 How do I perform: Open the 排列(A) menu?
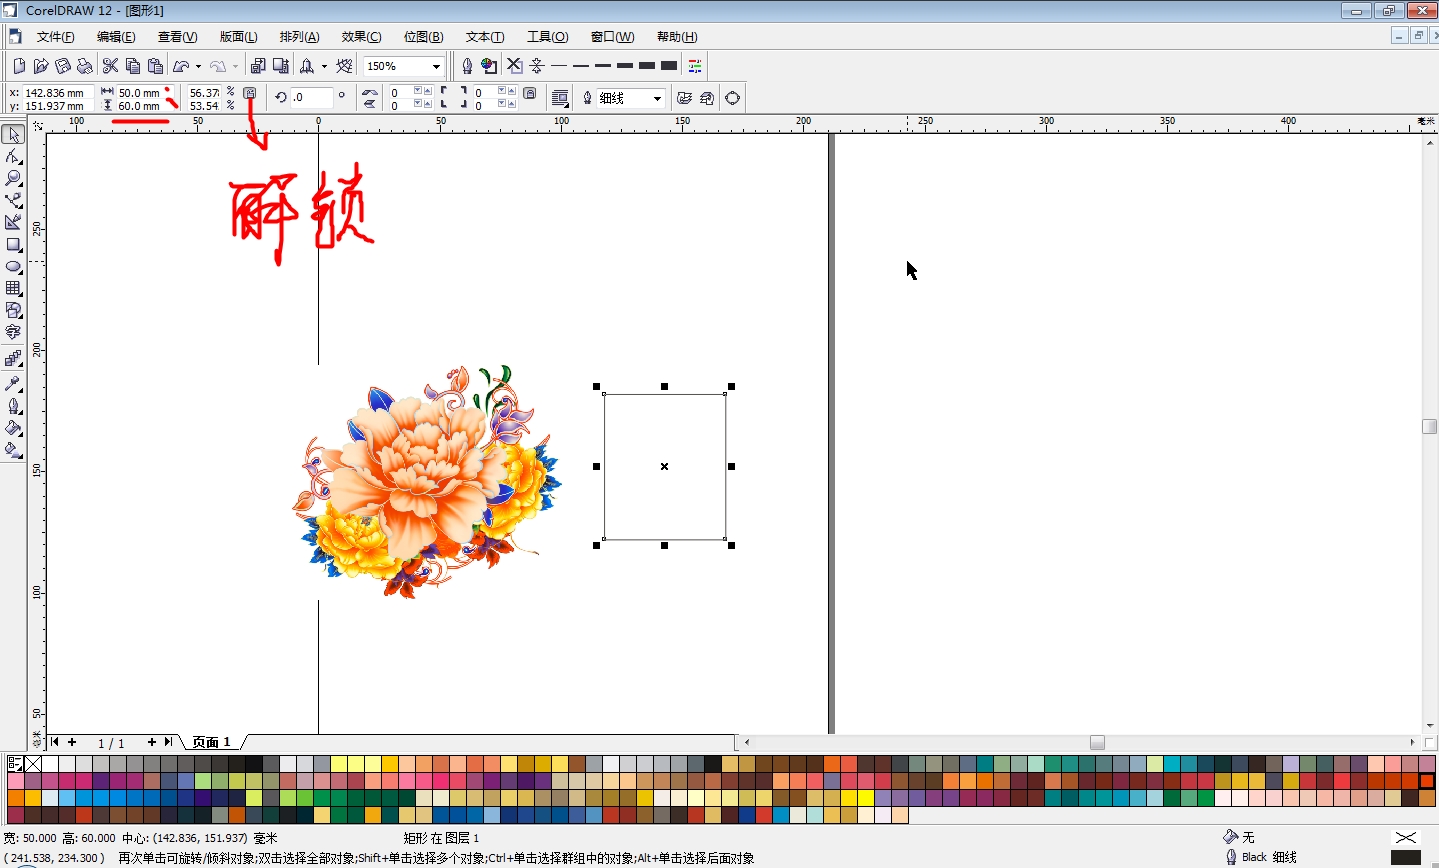tap(299, 37)
